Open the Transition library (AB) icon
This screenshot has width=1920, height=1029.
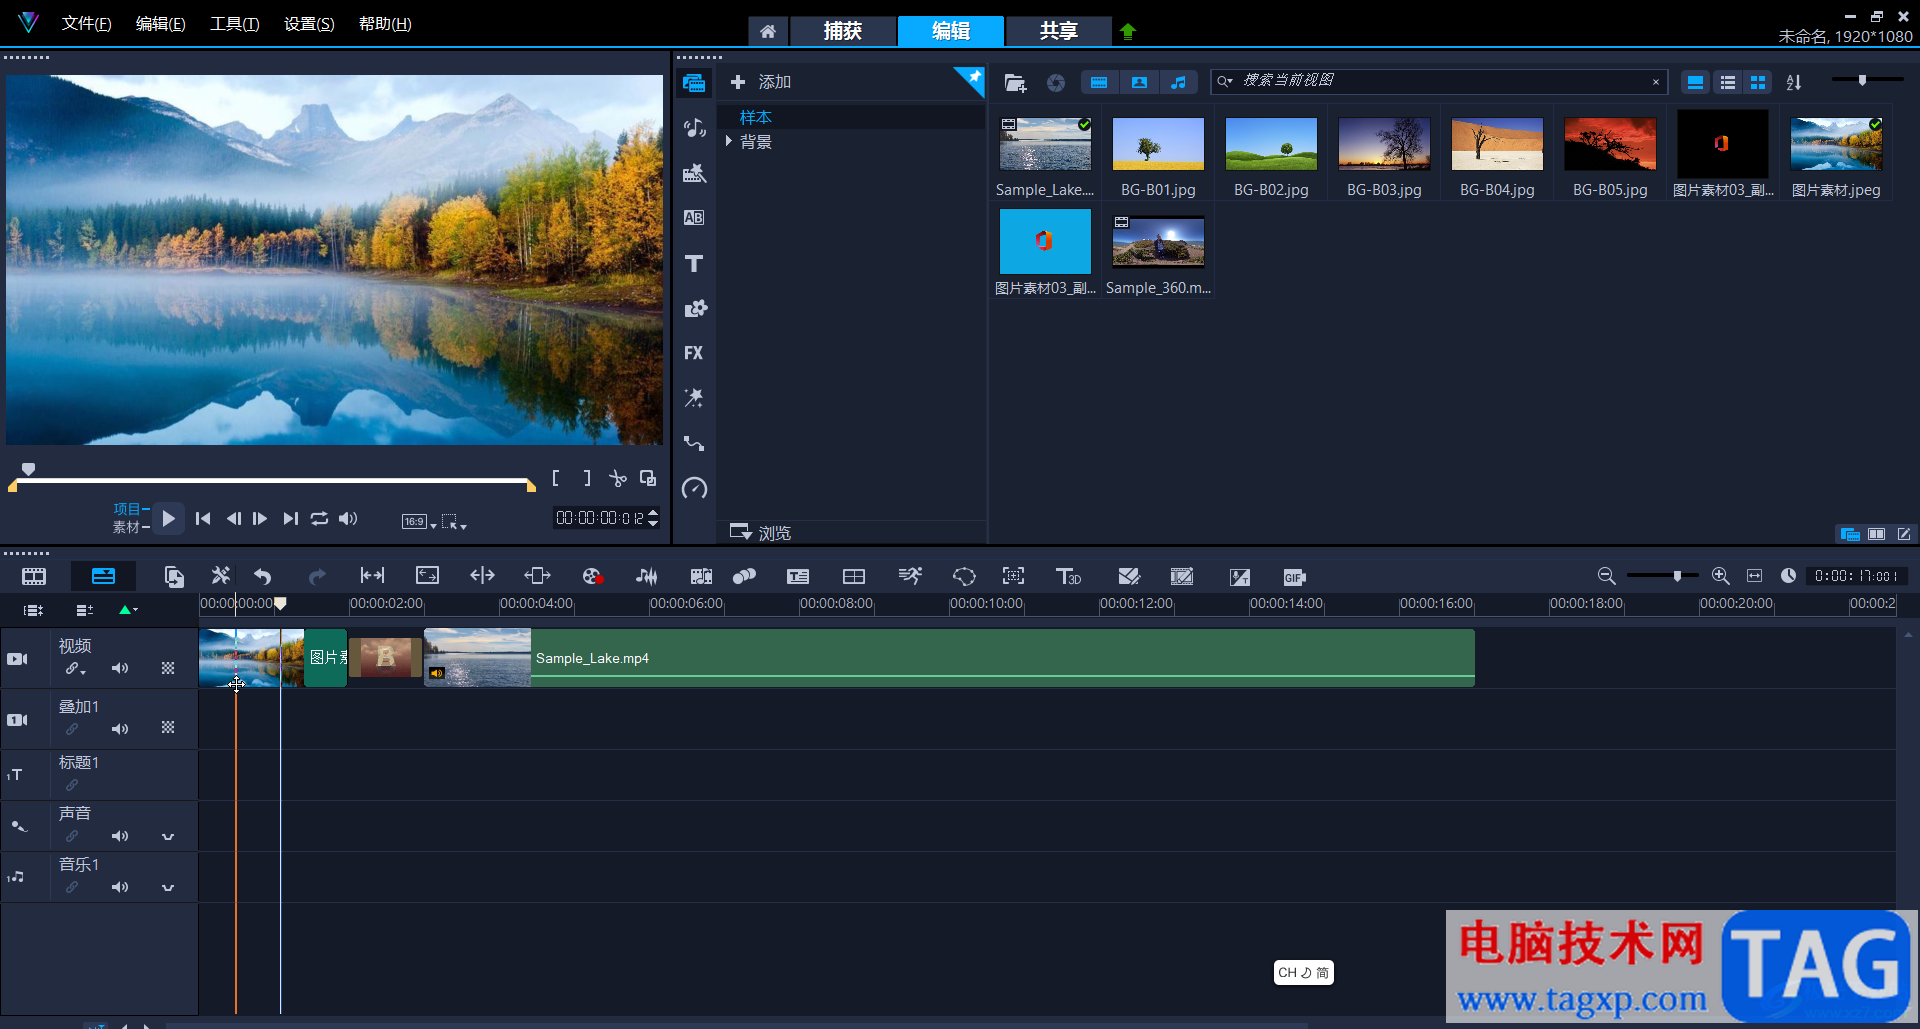click(694, 218)
